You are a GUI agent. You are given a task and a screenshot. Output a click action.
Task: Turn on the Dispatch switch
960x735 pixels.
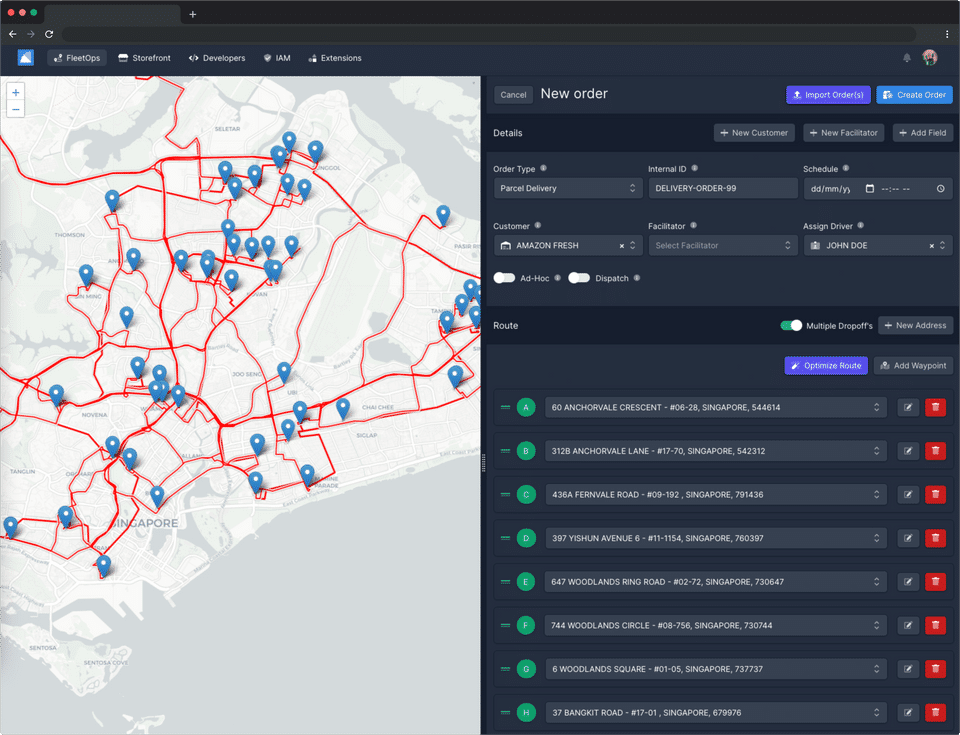coord(579,278)
